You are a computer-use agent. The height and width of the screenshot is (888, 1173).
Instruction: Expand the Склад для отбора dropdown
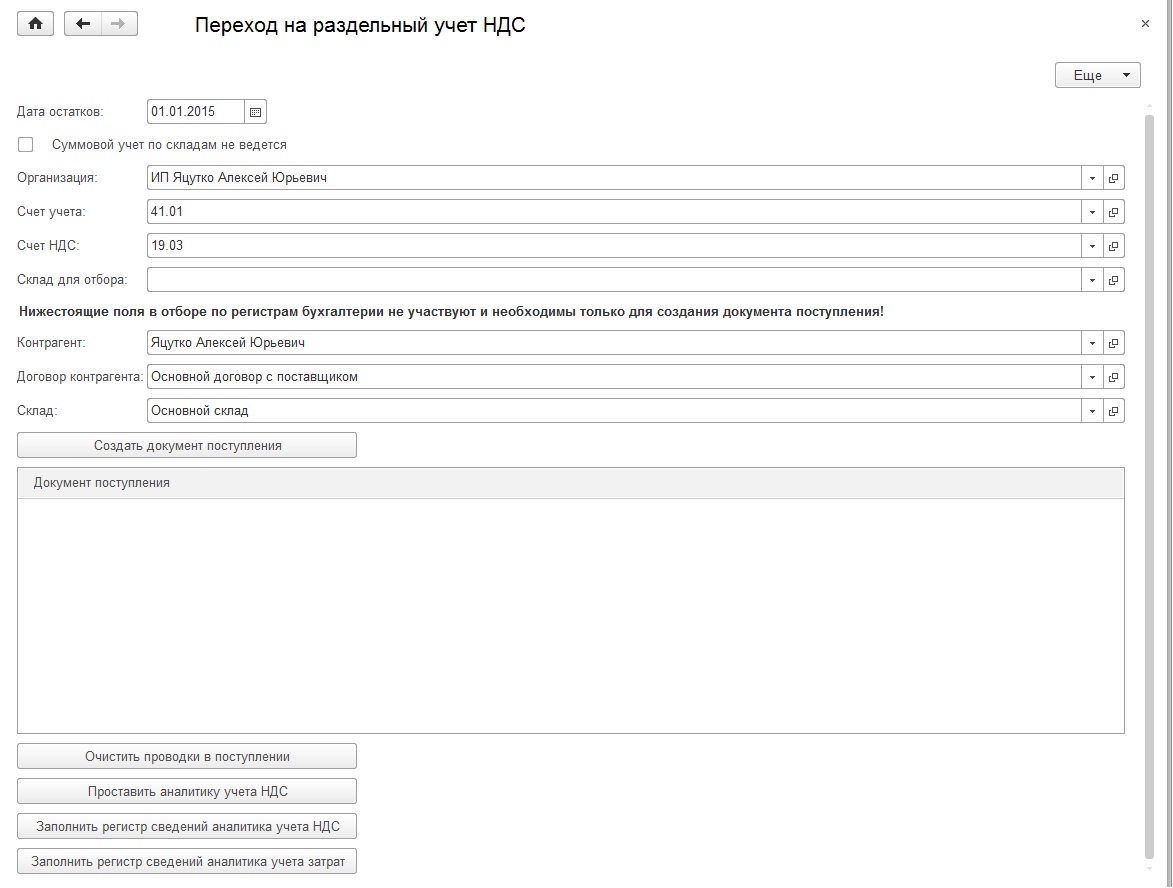pyautogui.click(x=1092, y=280)
